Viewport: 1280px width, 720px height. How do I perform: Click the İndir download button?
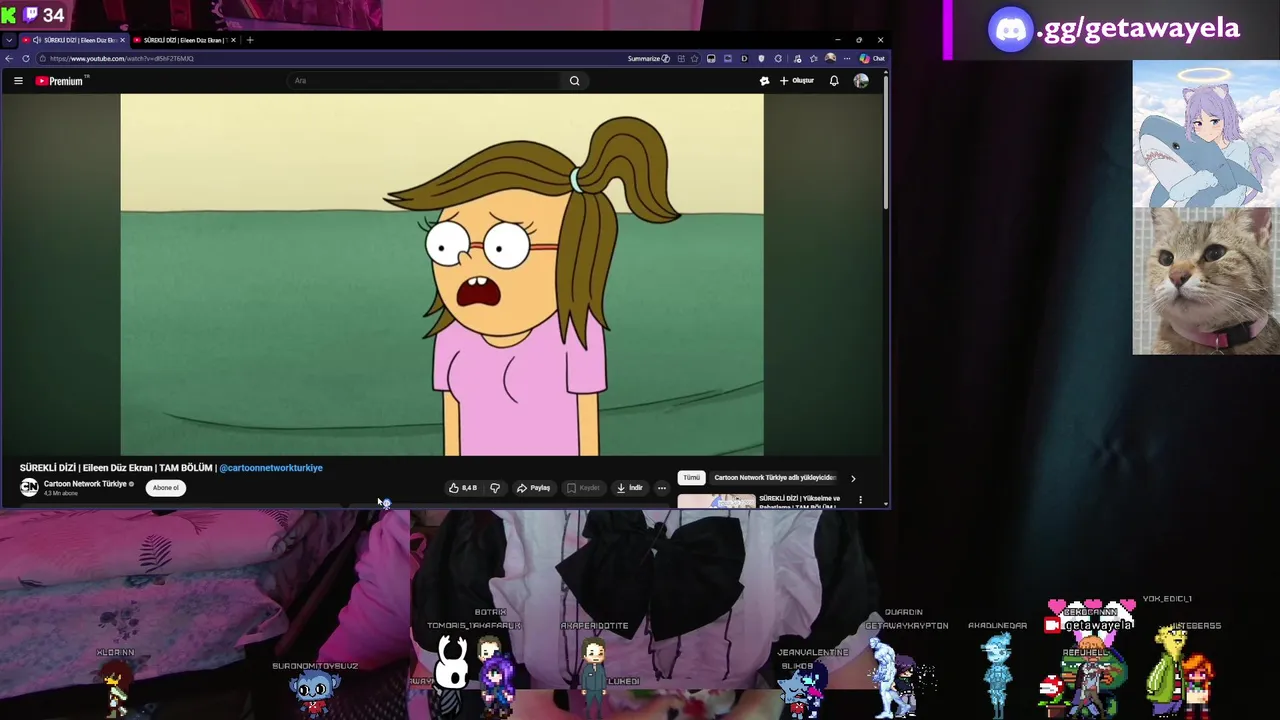629,488
